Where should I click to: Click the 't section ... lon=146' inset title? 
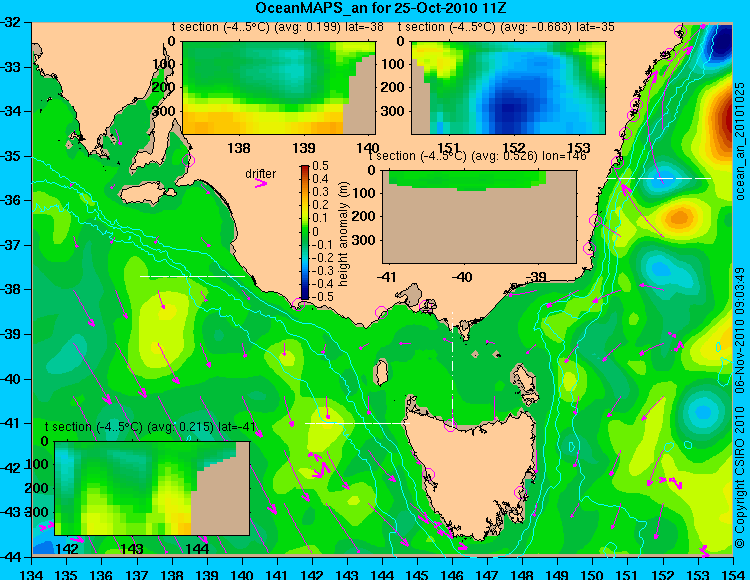pyautogui.click(x=477, y=156)
